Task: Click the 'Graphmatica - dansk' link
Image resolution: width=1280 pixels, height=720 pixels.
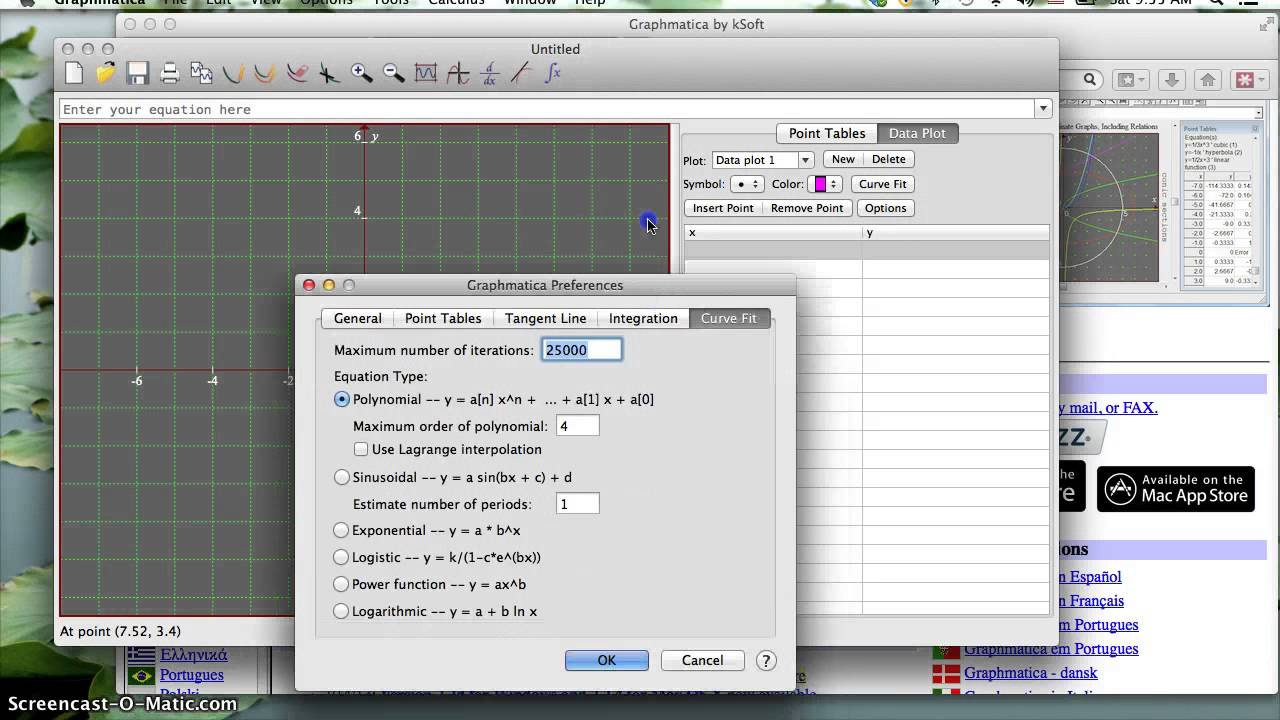Action: point(1031,673)
